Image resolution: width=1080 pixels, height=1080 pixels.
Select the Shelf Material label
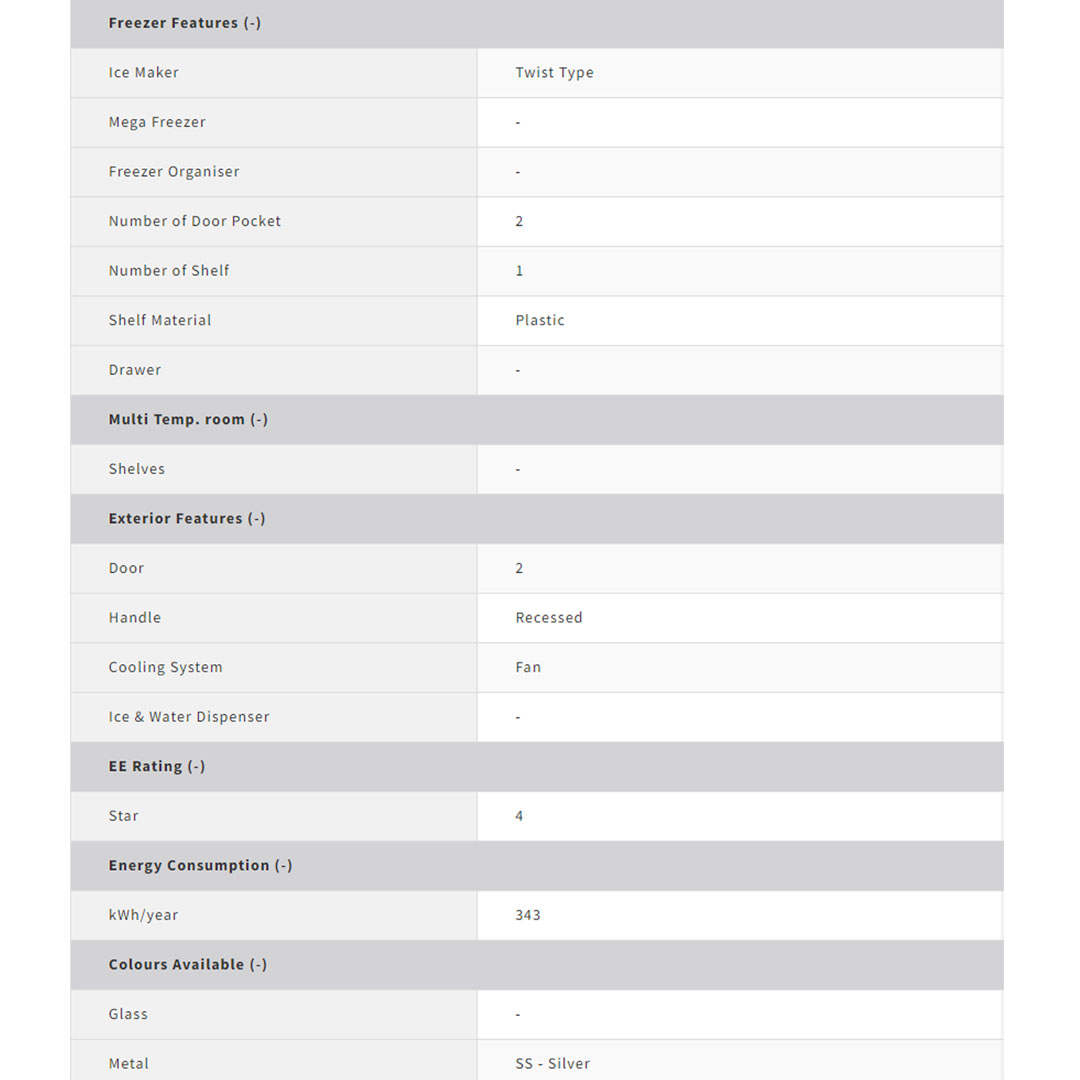click(160, 321)
